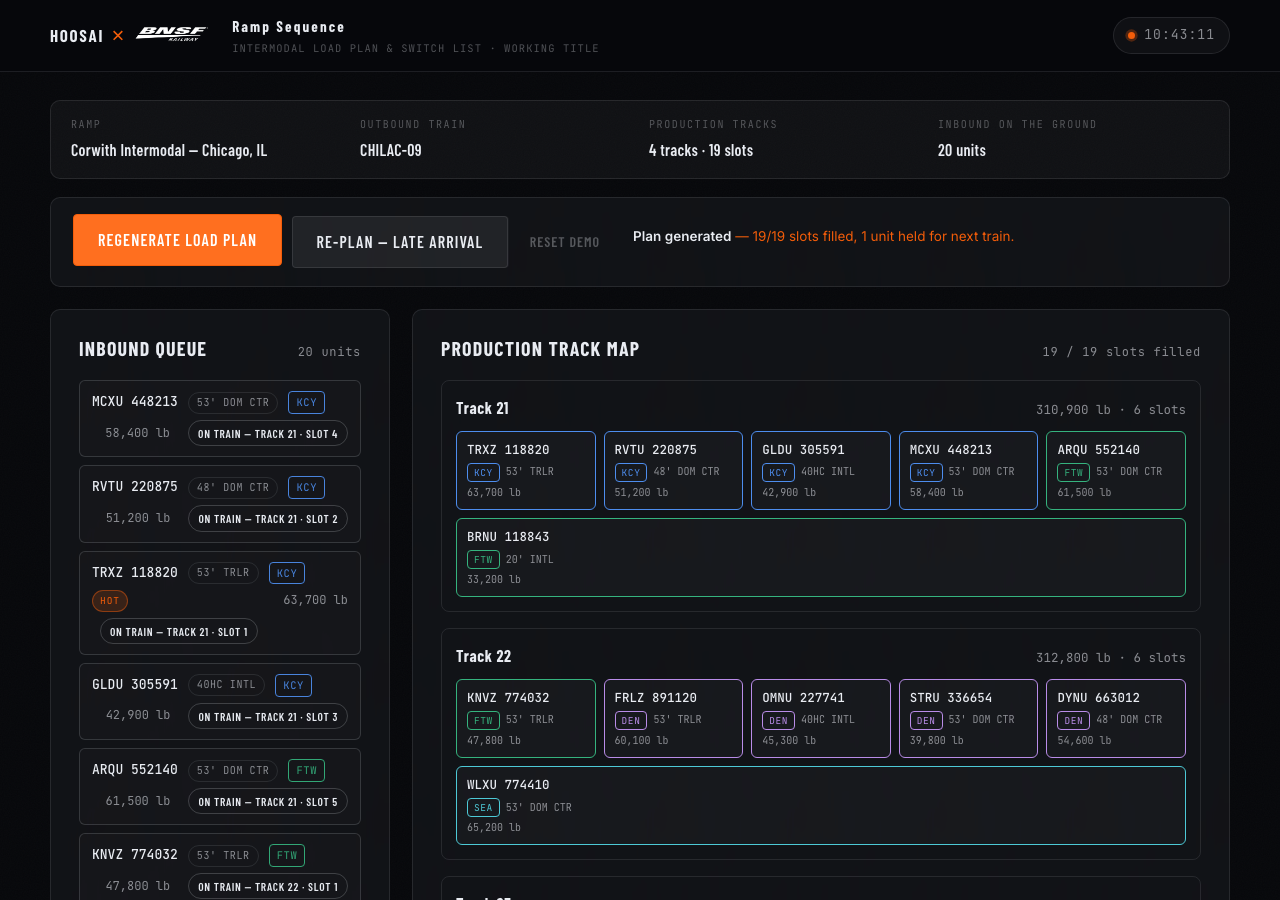Click the Plan generated status message
This screenshot has height=900, width=1280.
tap(823, 237)
